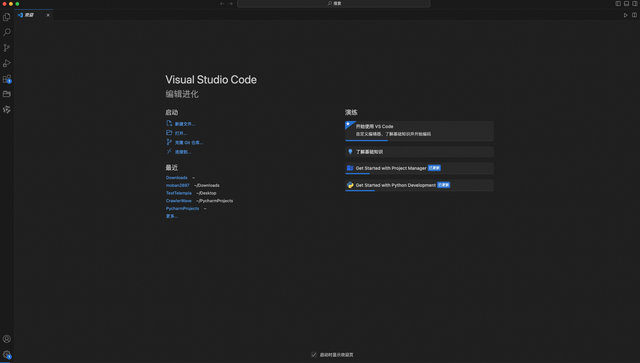This screenshot has height=363, width=640.
Task: Open the Source Control view
Action: pyautogui.click(x=7, y=48)
